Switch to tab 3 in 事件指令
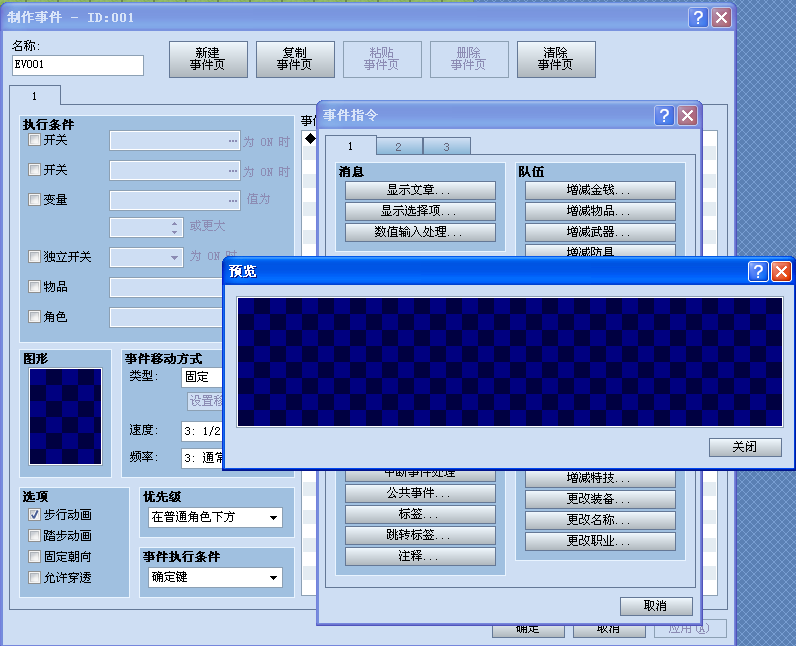Image resolution: width=796 pixels, height=646 pixels. (446, 147)
